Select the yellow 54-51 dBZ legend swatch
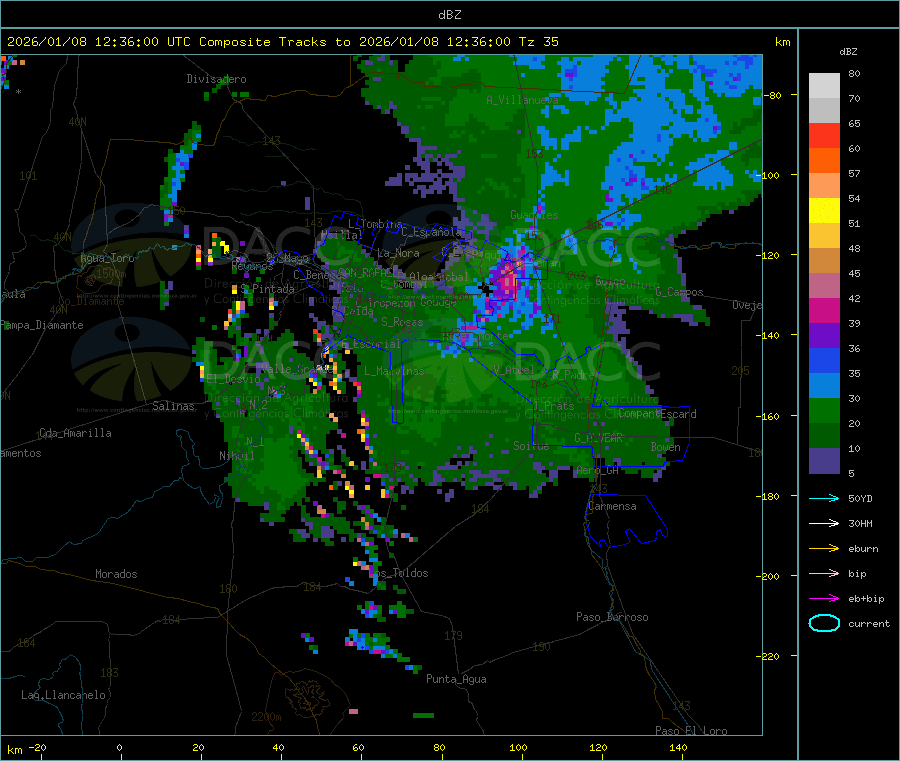This screenshot has height=761, width=900. (x=824, y=211)
